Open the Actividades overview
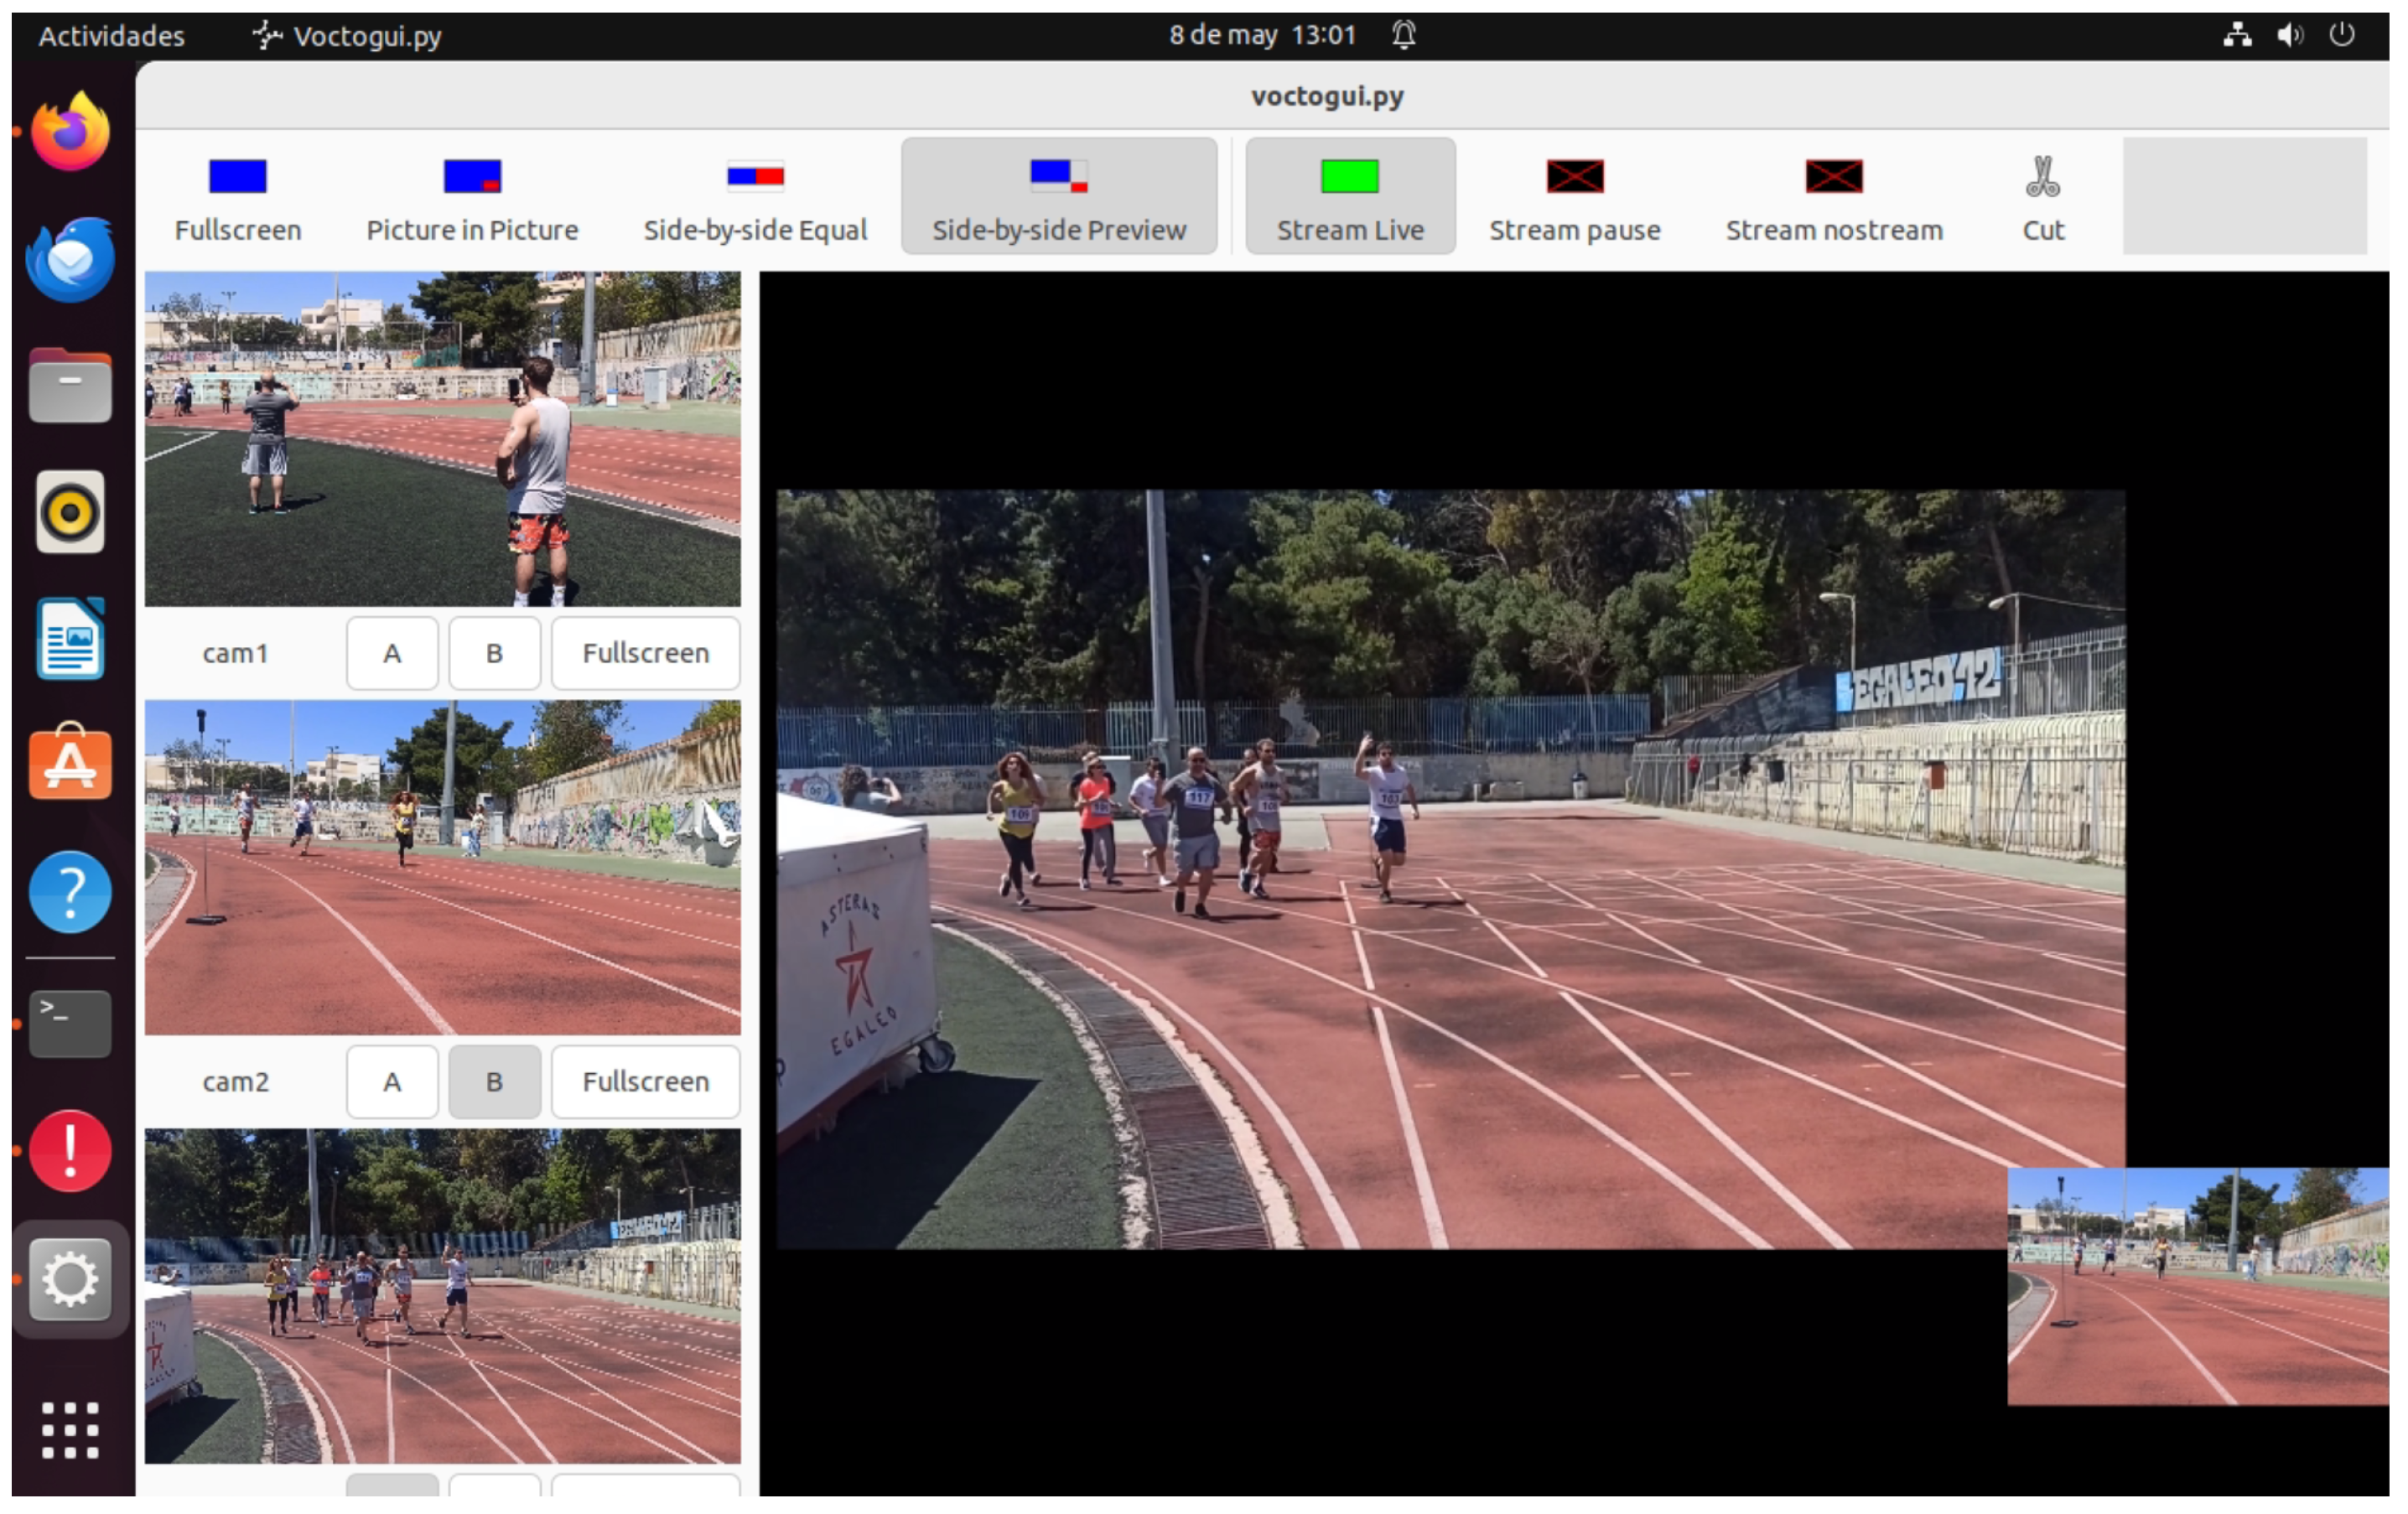The image size is (2408, 1514). click(x=111, y=36)
